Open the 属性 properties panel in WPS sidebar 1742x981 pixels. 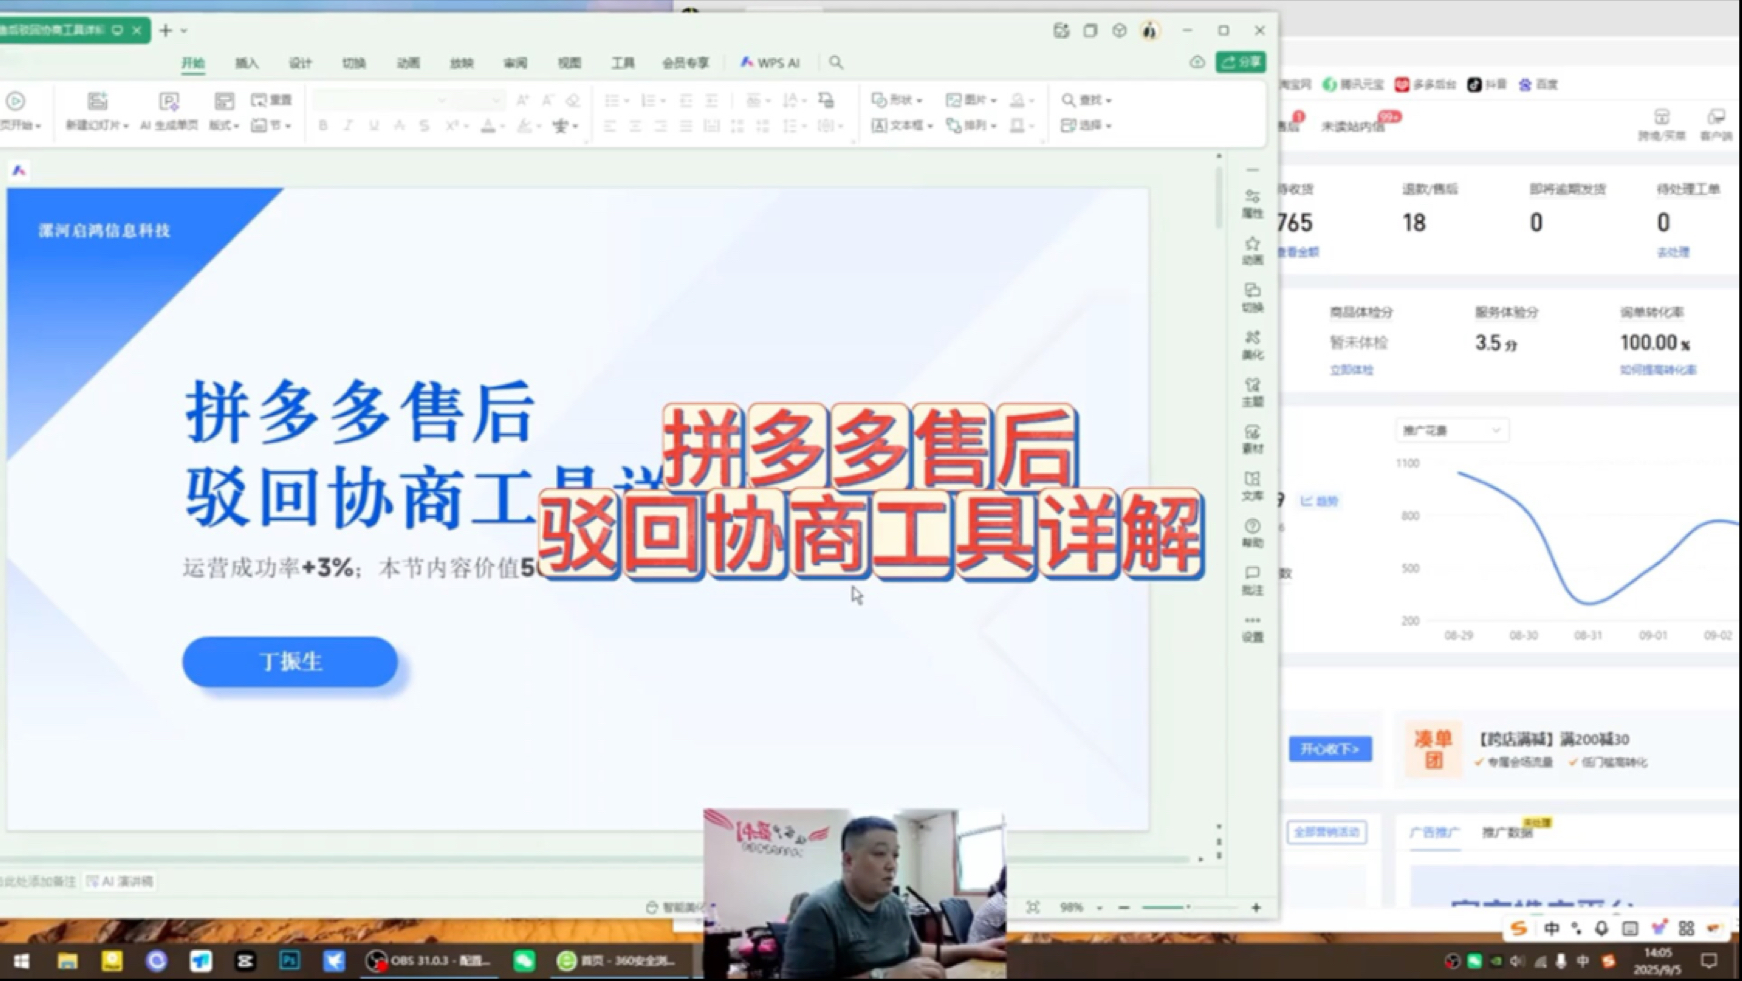(x=1252, y=203)
